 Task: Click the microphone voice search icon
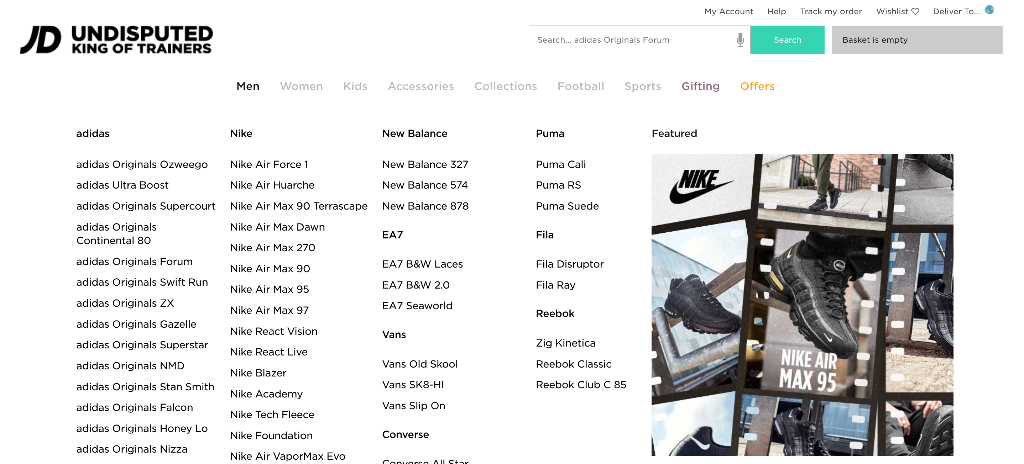tap(740, 40)
